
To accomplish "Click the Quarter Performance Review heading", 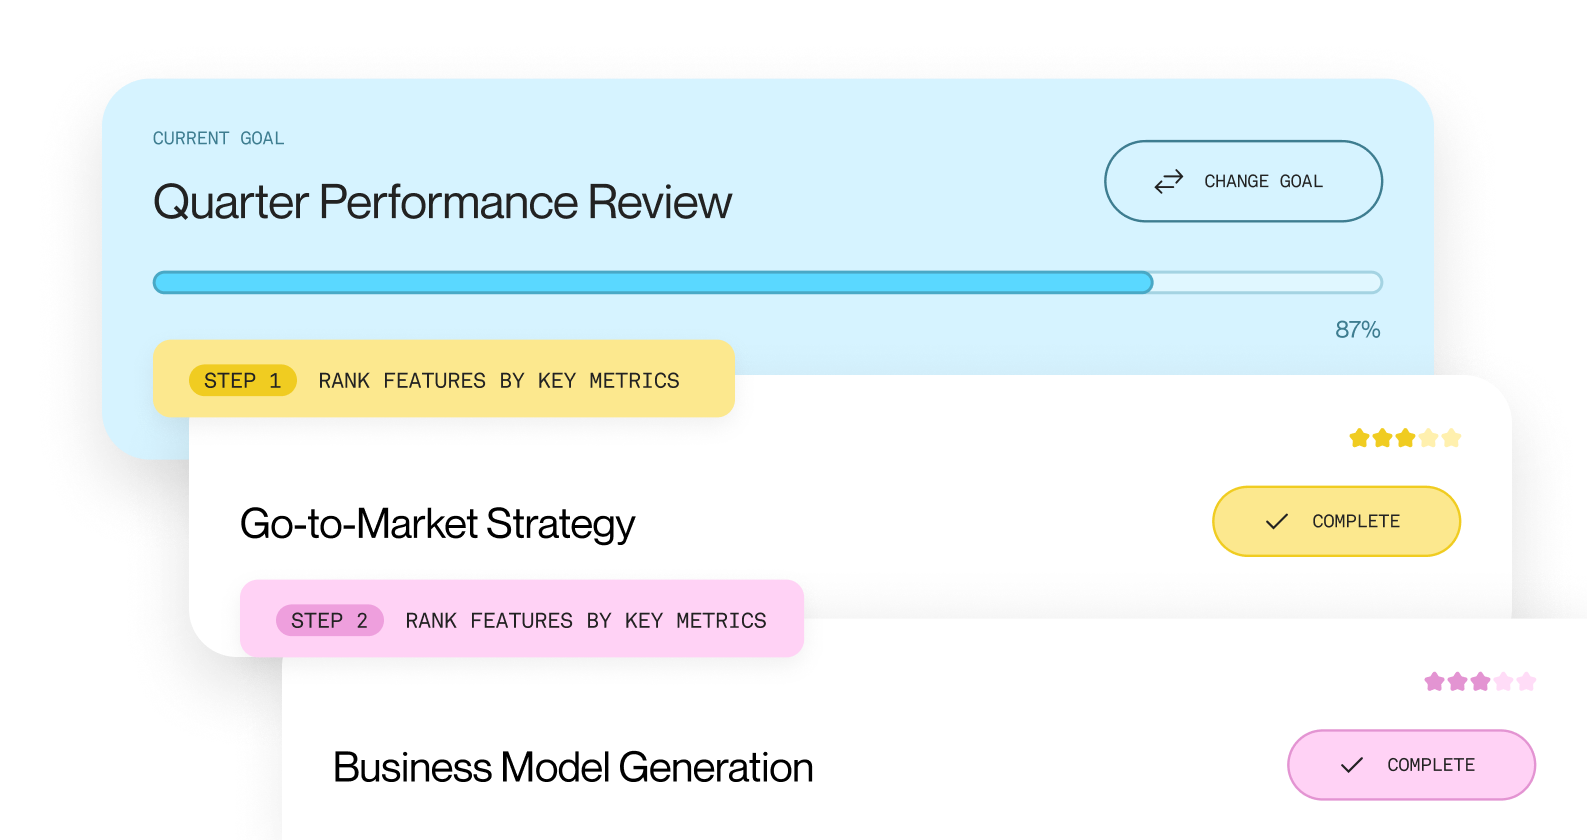I will (x=442, y=202).
